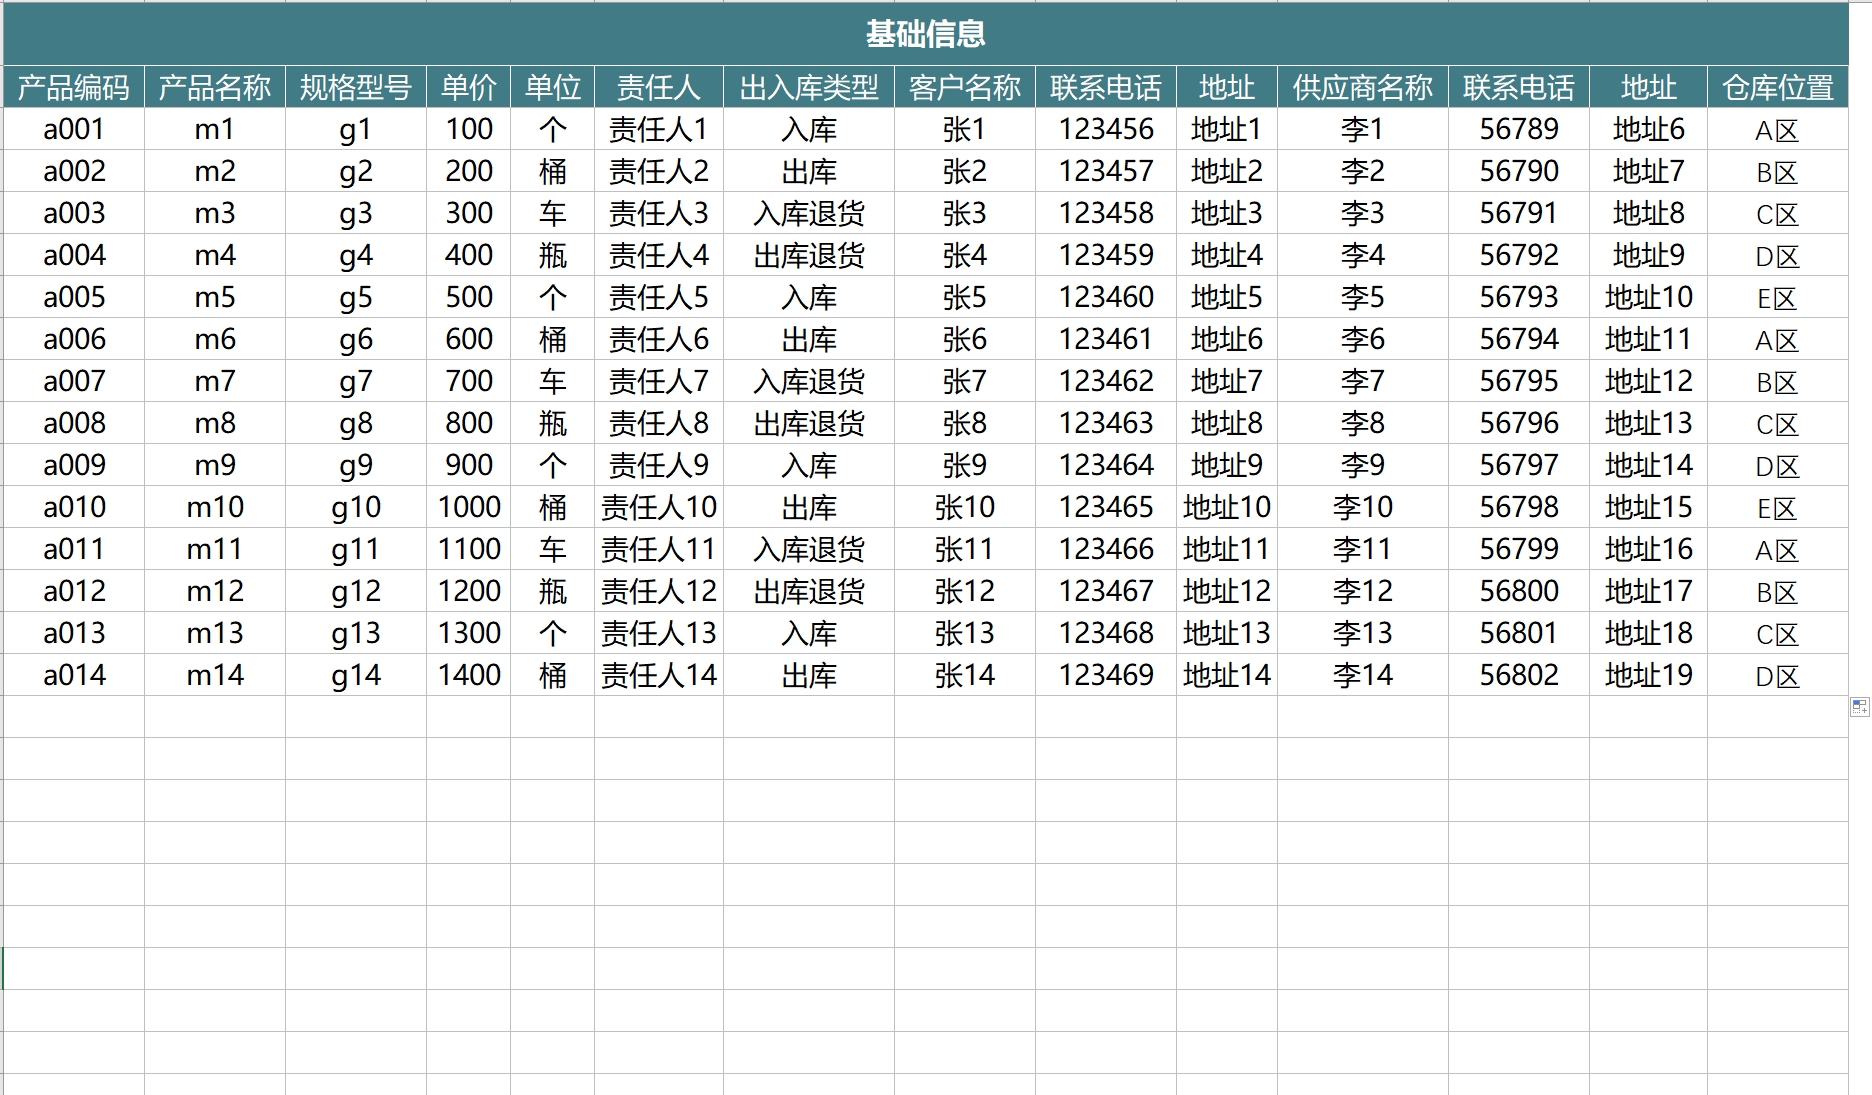The width and height of the screenshot is (1872, 1095).
Task: Click phone number cell 123469
Action: [x=1106, y=675]
